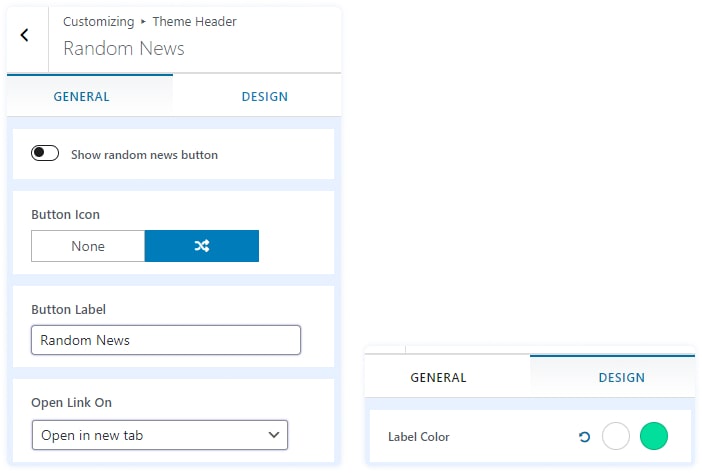
Task: Click the Random News section title
Action: click(x=123, y=48)
